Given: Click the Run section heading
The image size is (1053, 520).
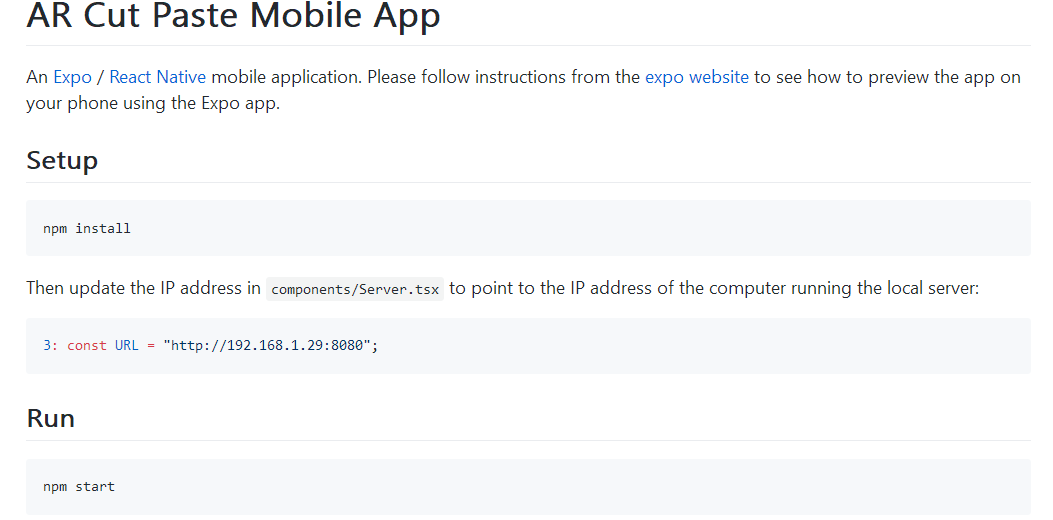Looking at the screenshot, I should tap(50, 417).
